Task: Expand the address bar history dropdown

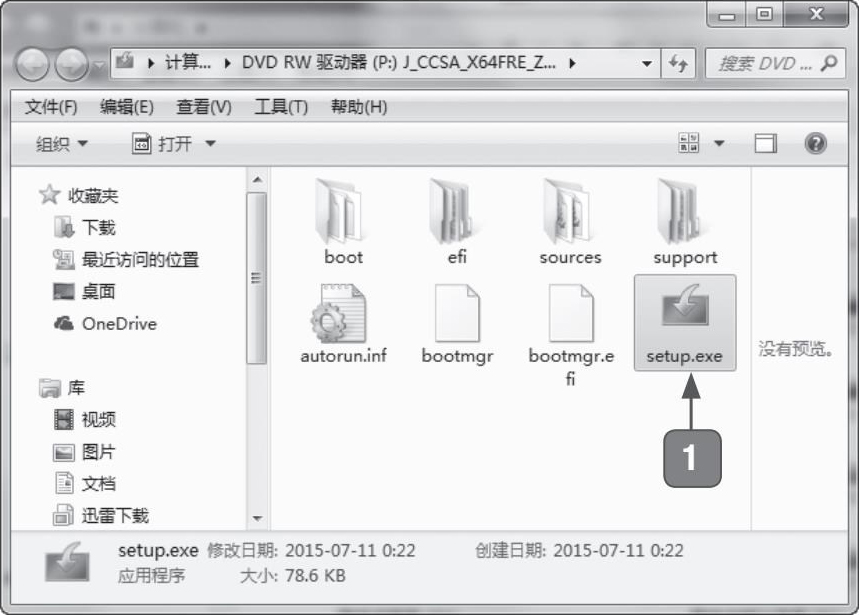Action: (647, 64)
